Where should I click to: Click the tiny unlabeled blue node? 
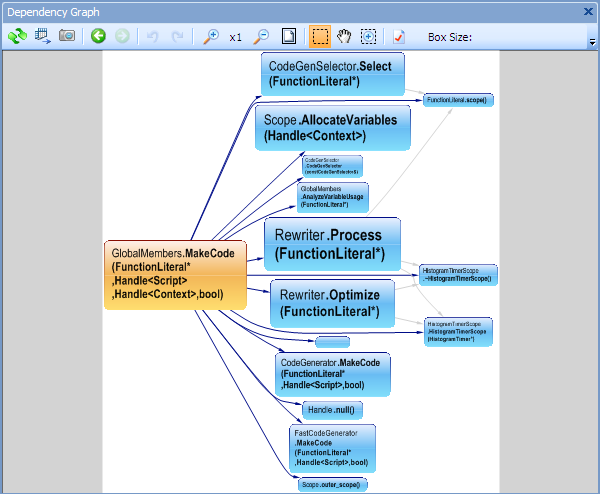(333, 342)
